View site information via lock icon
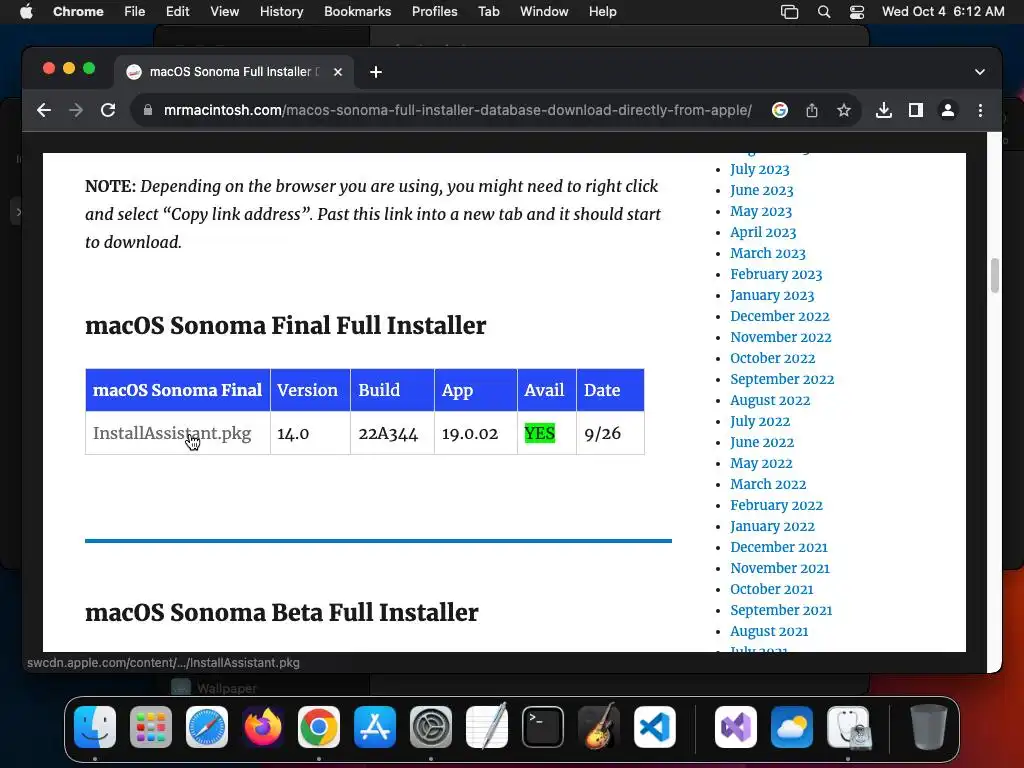This screenshot has height=768, width=1024. tap(148, 110)
